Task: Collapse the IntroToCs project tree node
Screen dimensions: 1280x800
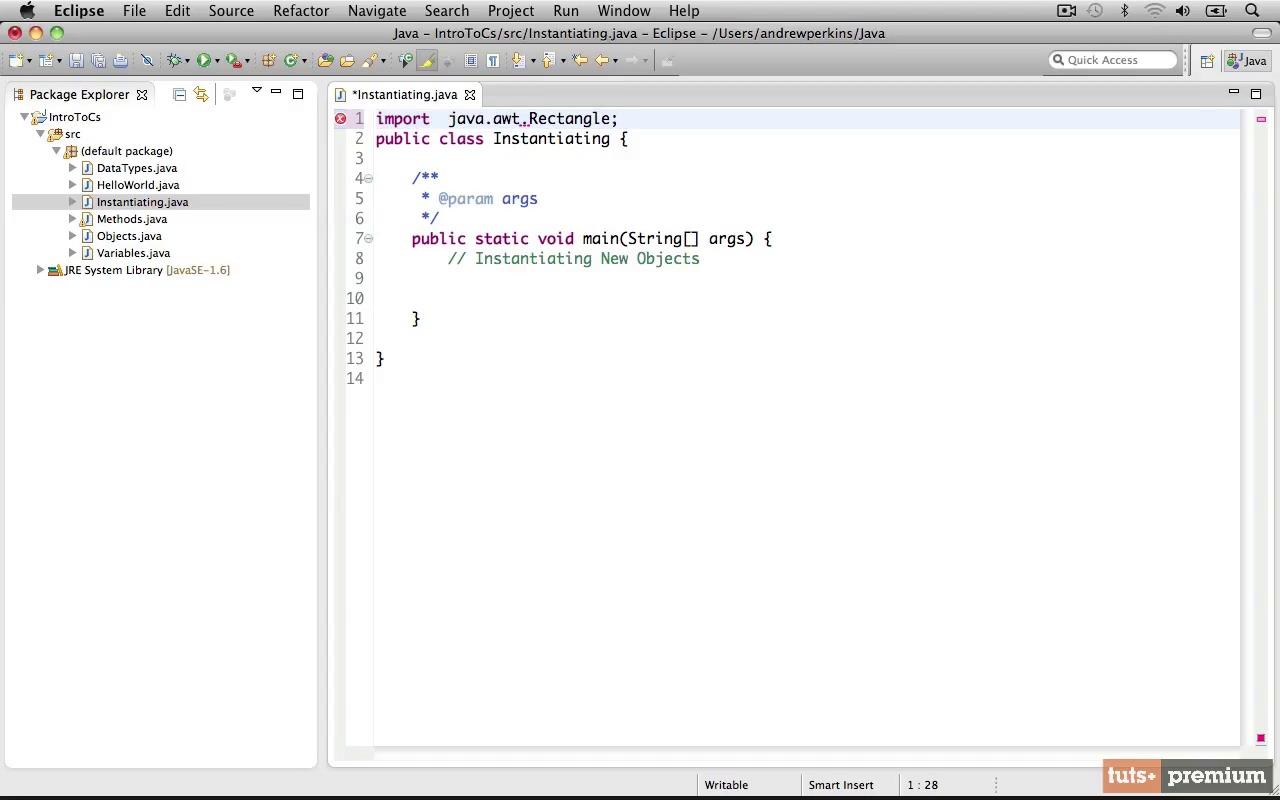Action: click(24, 117)
